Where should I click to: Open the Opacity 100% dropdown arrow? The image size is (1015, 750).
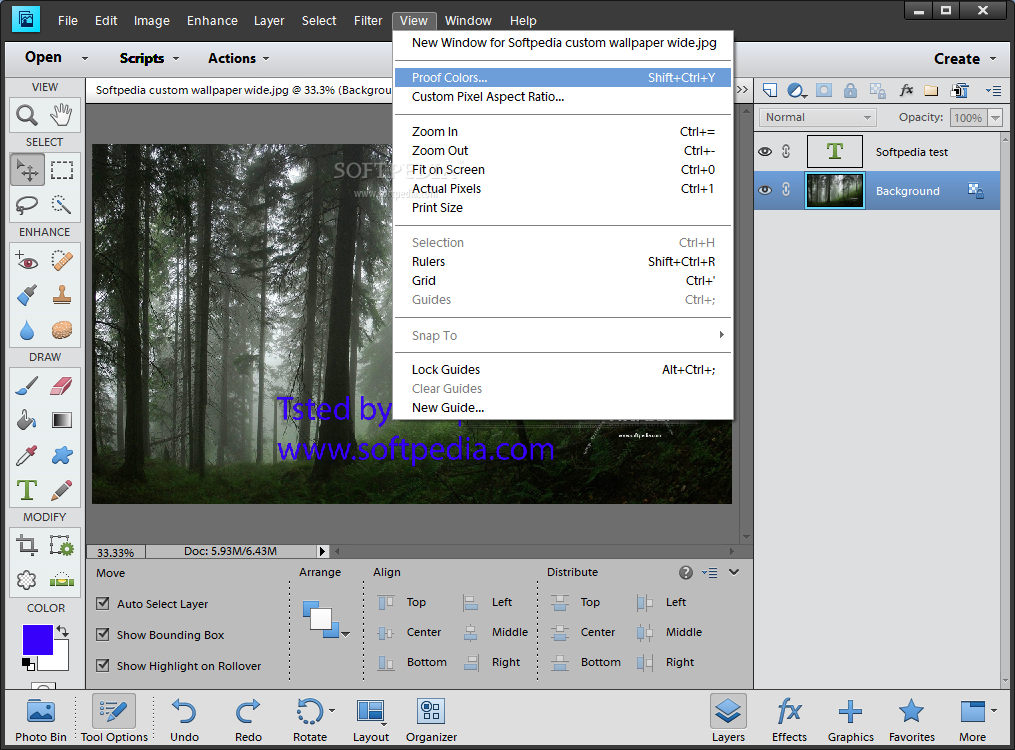click(996, 118)
